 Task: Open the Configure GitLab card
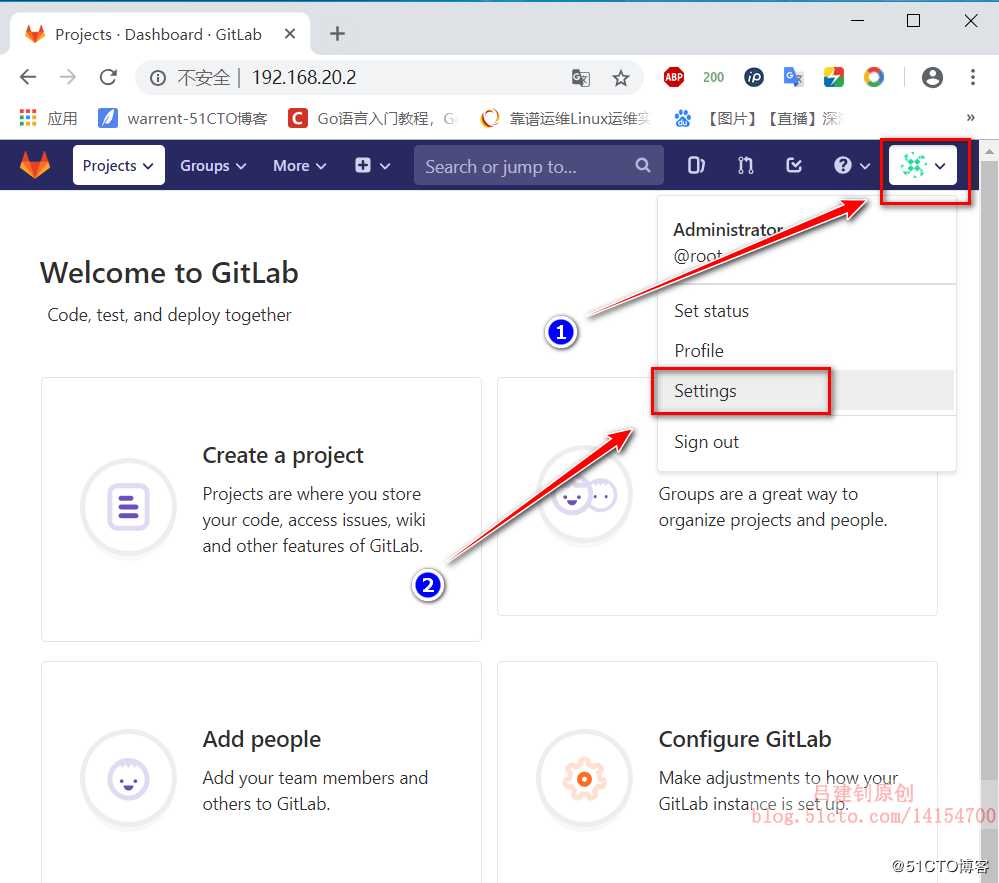(717, 772)
